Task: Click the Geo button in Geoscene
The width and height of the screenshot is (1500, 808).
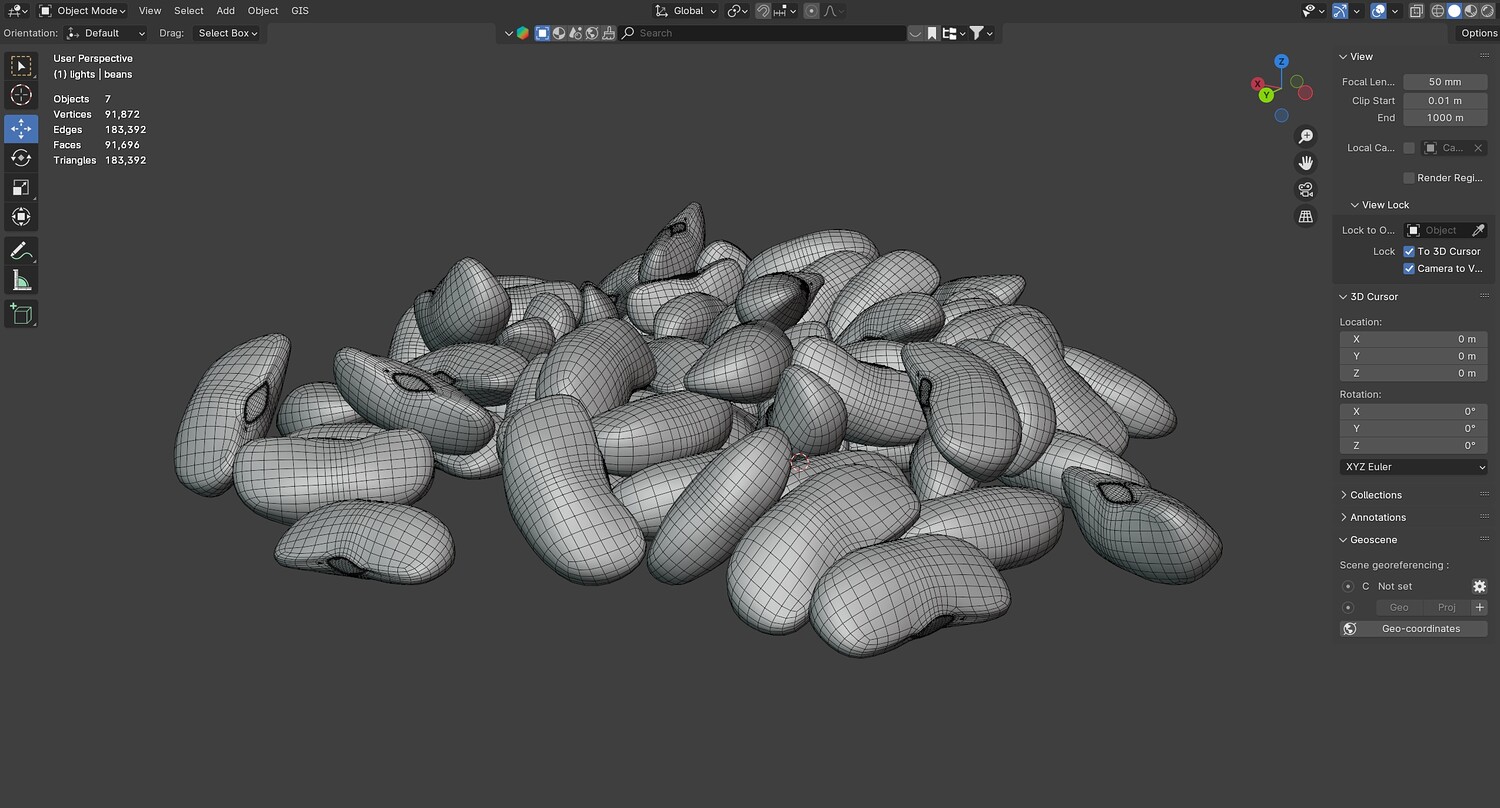Action: pyautogui.click(x=1399, y=608)
